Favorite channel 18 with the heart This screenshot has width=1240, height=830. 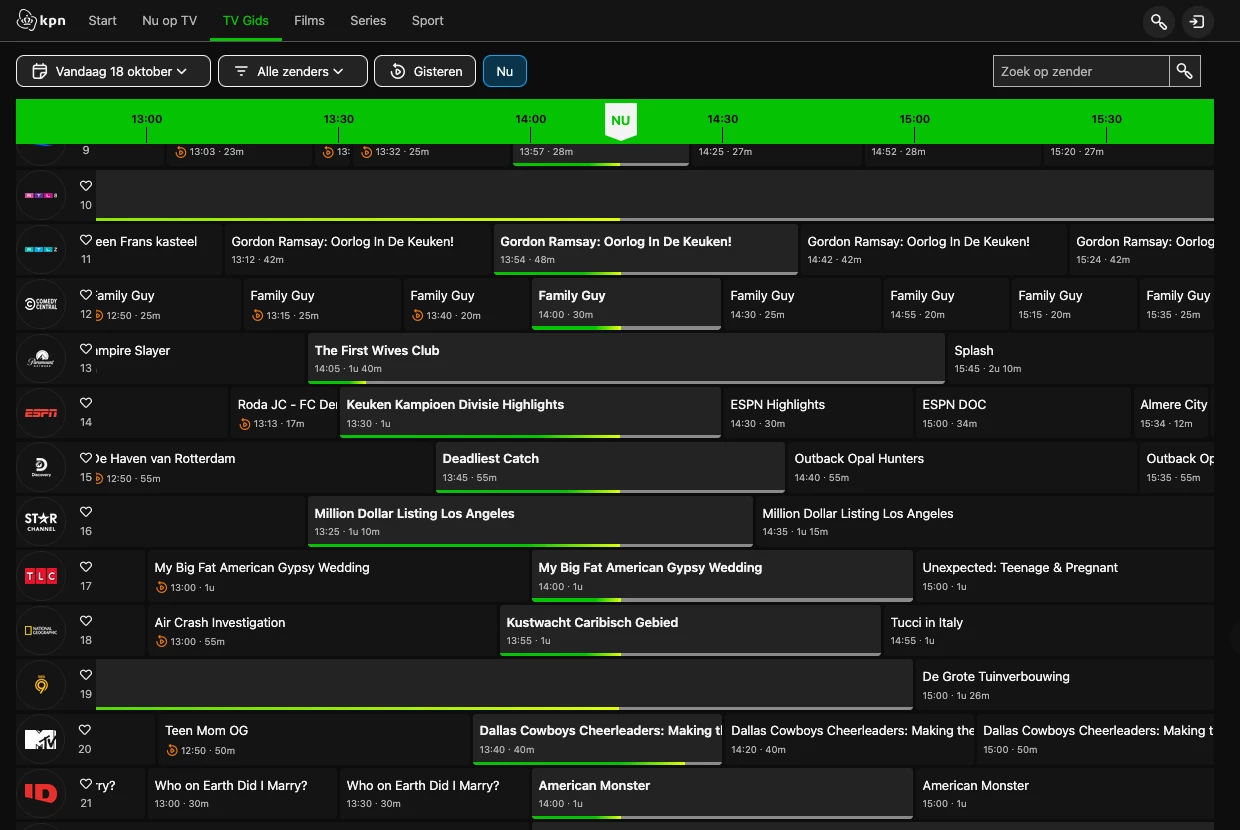[x=86, y=621]
